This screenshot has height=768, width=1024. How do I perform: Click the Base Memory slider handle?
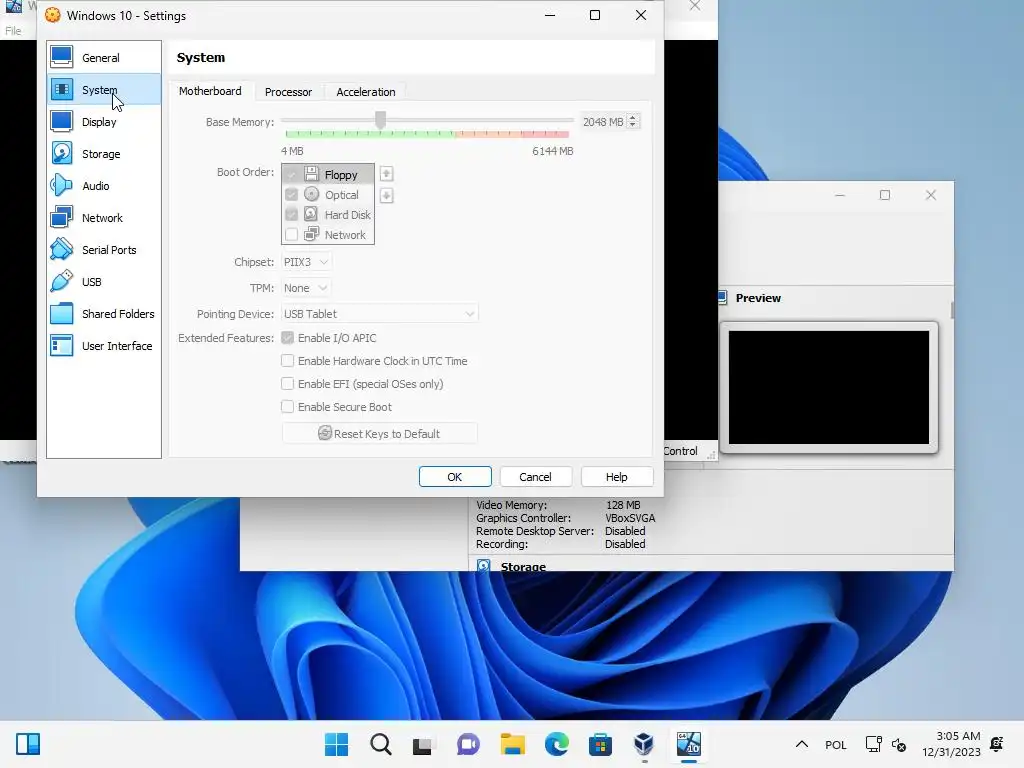[x=381, y=120]
